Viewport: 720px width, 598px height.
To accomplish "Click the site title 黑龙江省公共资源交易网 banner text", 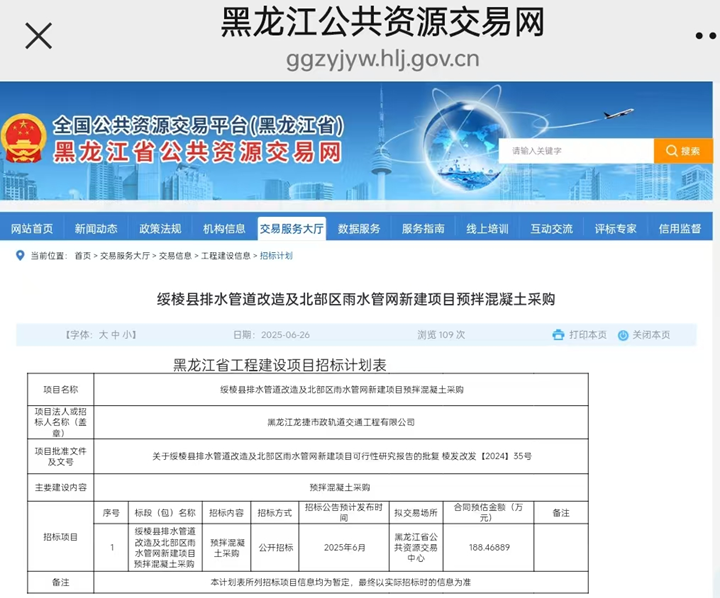I will (x=197, y=152).
